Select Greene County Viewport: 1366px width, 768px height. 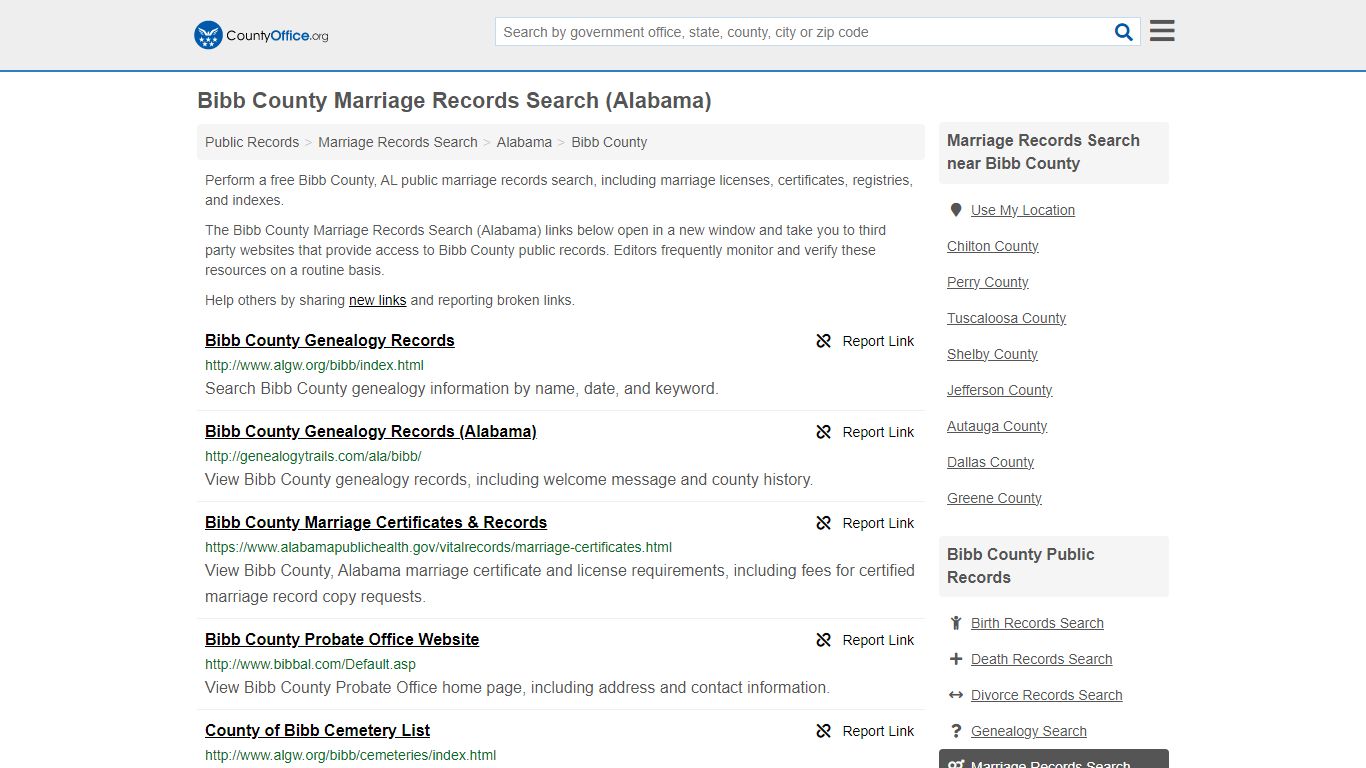coord(994,498)
